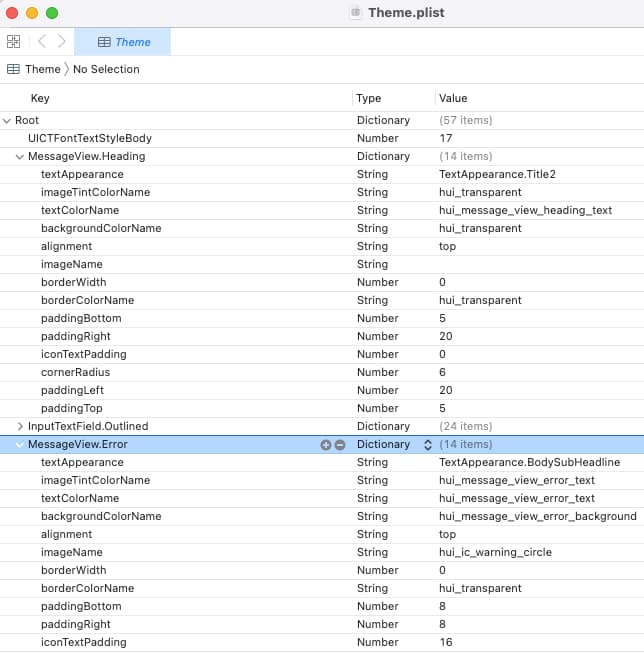Click the InputTextField.Outlined (24 items) value
644x653 pixels.
466,426
